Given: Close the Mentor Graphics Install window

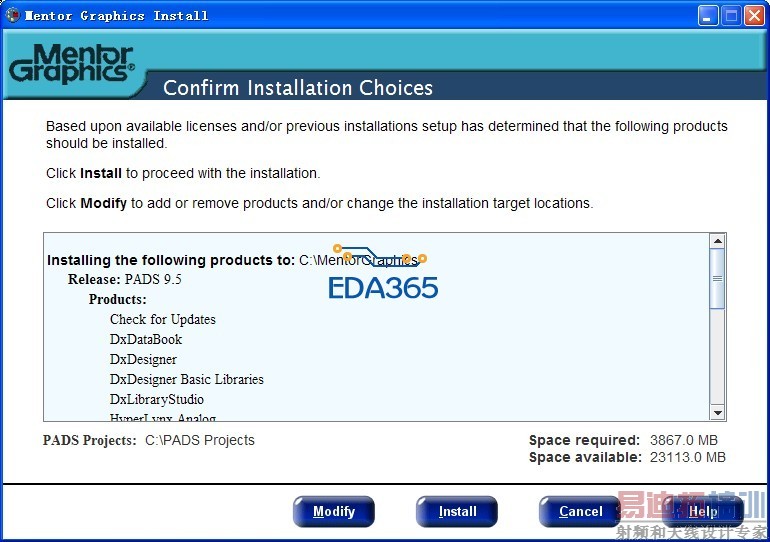Looking at the screenshot, I should (754, 16).
